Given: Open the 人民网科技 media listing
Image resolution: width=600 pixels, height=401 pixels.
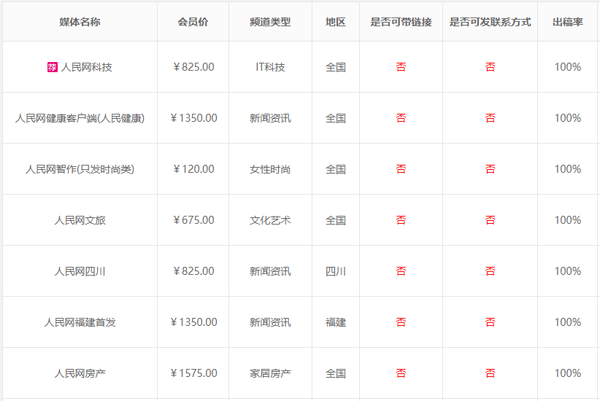Looking at the screenshot, I should 86,67.
